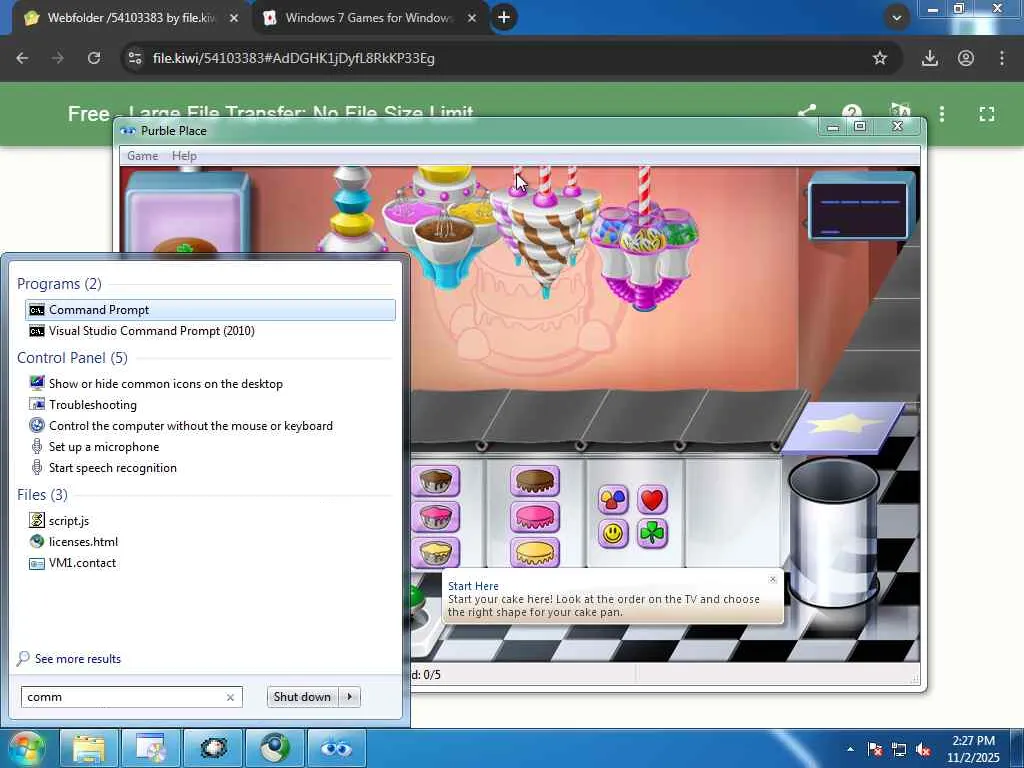Screen dimensions: 1024x768
Task: Launch Command Prompt from search results
Action: pos(210,310)
